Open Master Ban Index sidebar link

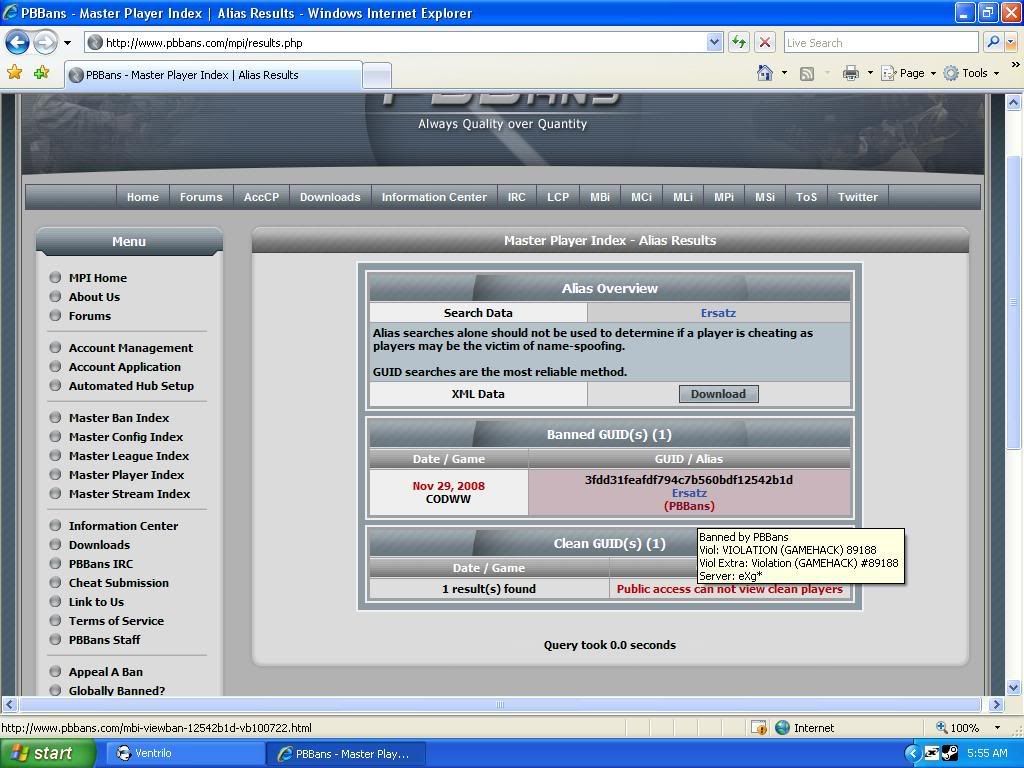click(119, 417)
